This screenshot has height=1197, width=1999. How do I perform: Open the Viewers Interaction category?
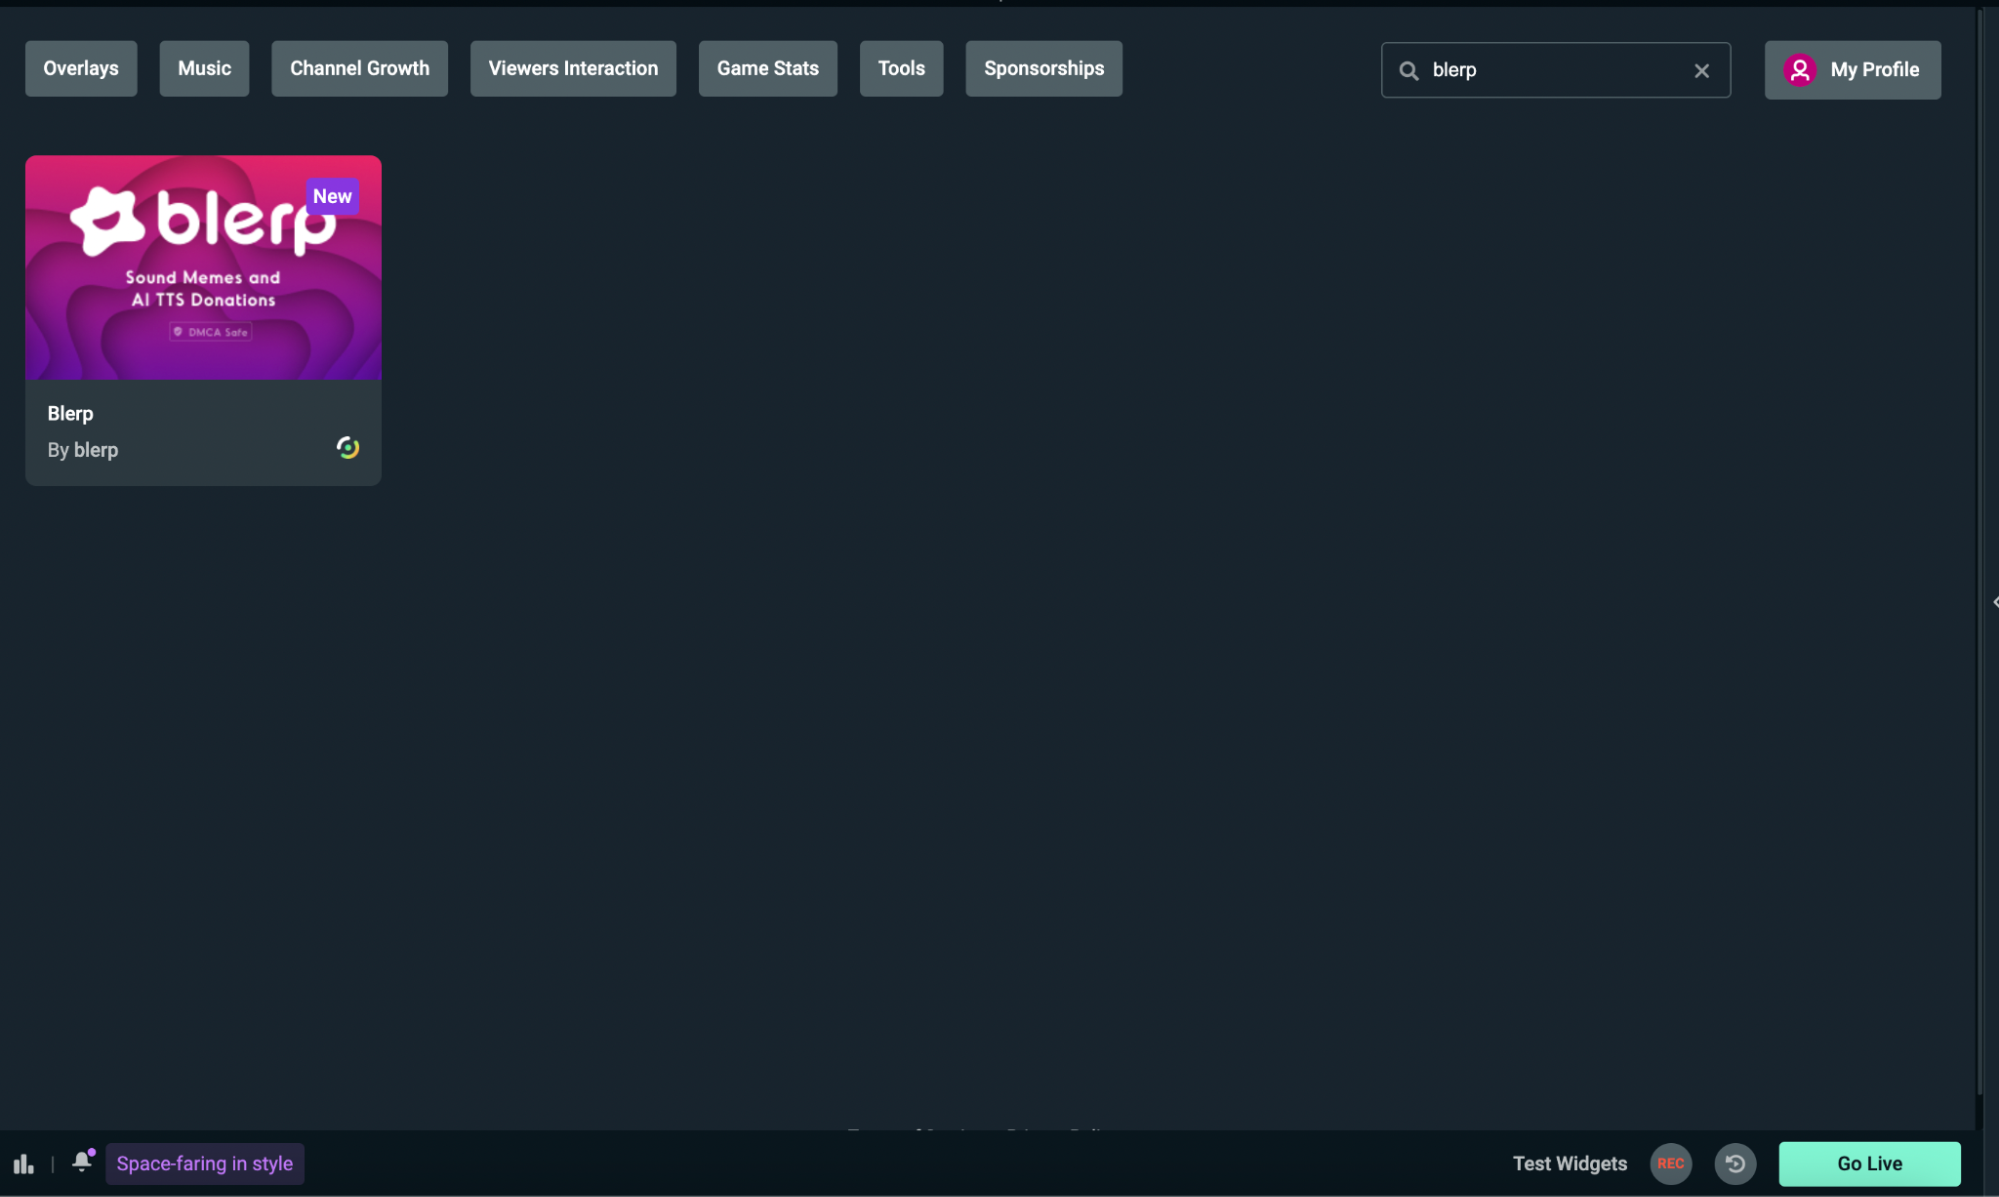coord(572,68)
